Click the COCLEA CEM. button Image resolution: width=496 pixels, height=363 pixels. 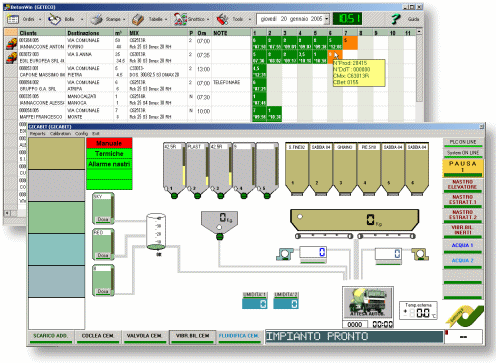click(x=98, y=337)
